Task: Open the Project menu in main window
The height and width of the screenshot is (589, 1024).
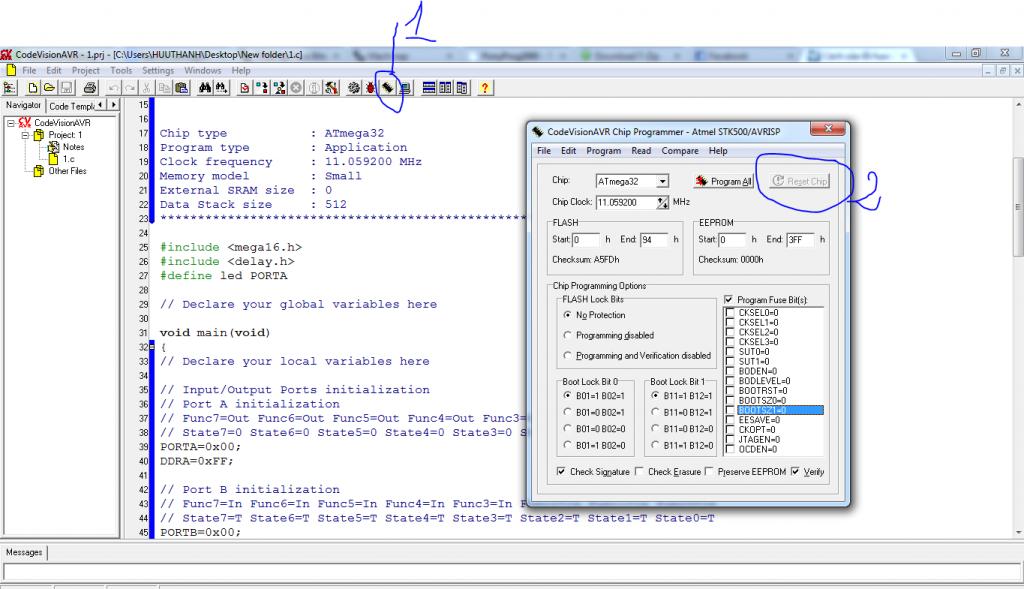Action: click(86, 71)
